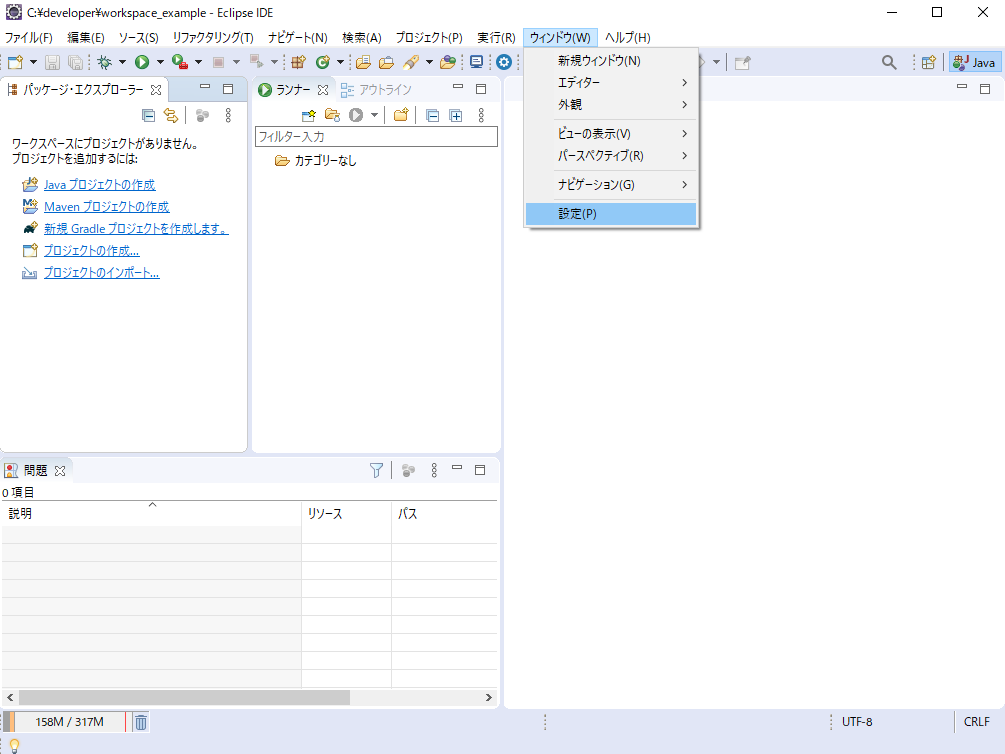Click the green Run toolbar icon
This screenshot has height=754, width=1005.
coord(142,62)
